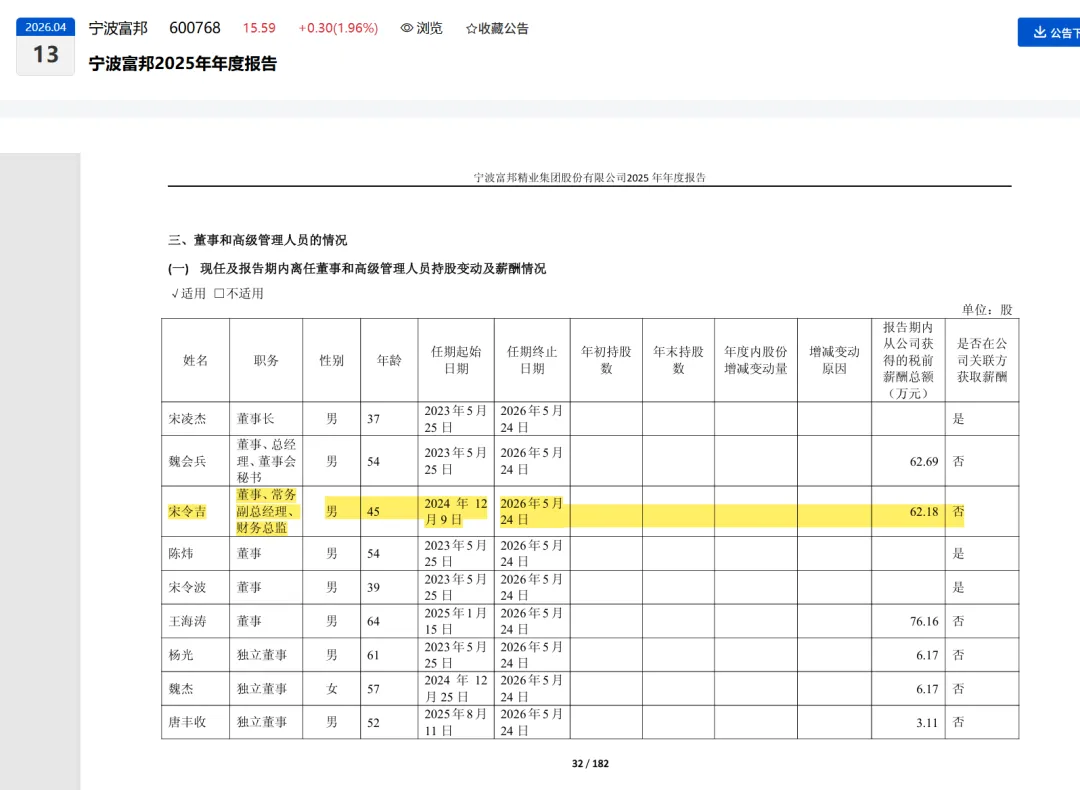Click the date badge showing 13

tap(45, 55)
